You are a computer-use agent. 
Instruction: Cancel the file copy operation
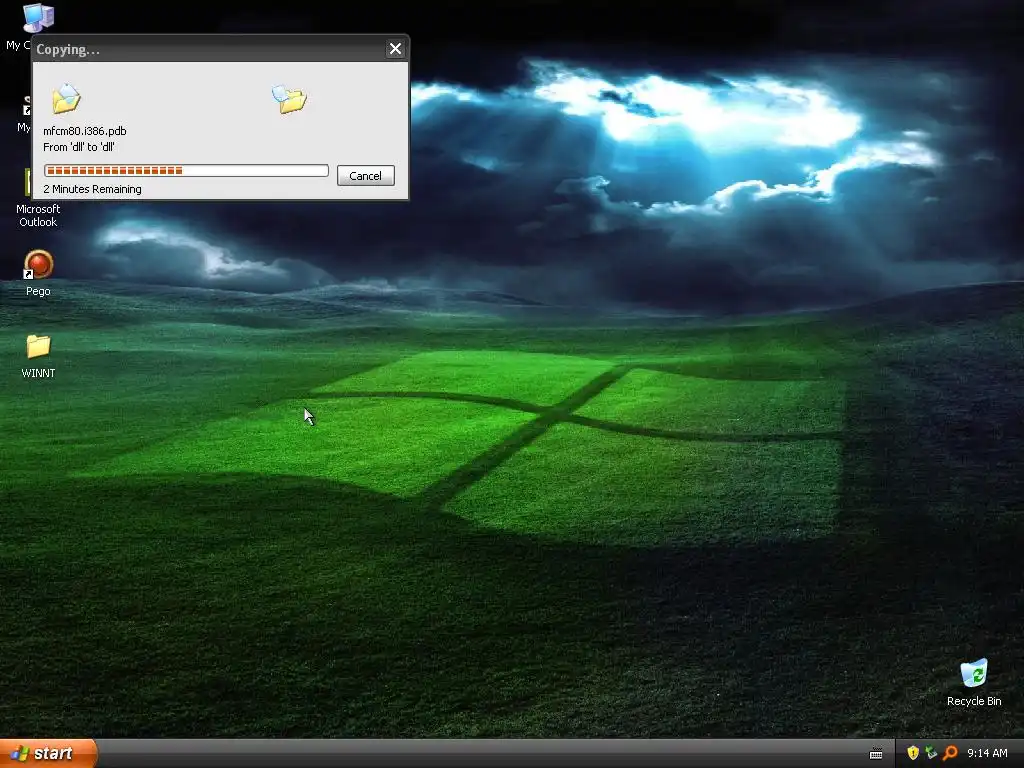(366, 176)
